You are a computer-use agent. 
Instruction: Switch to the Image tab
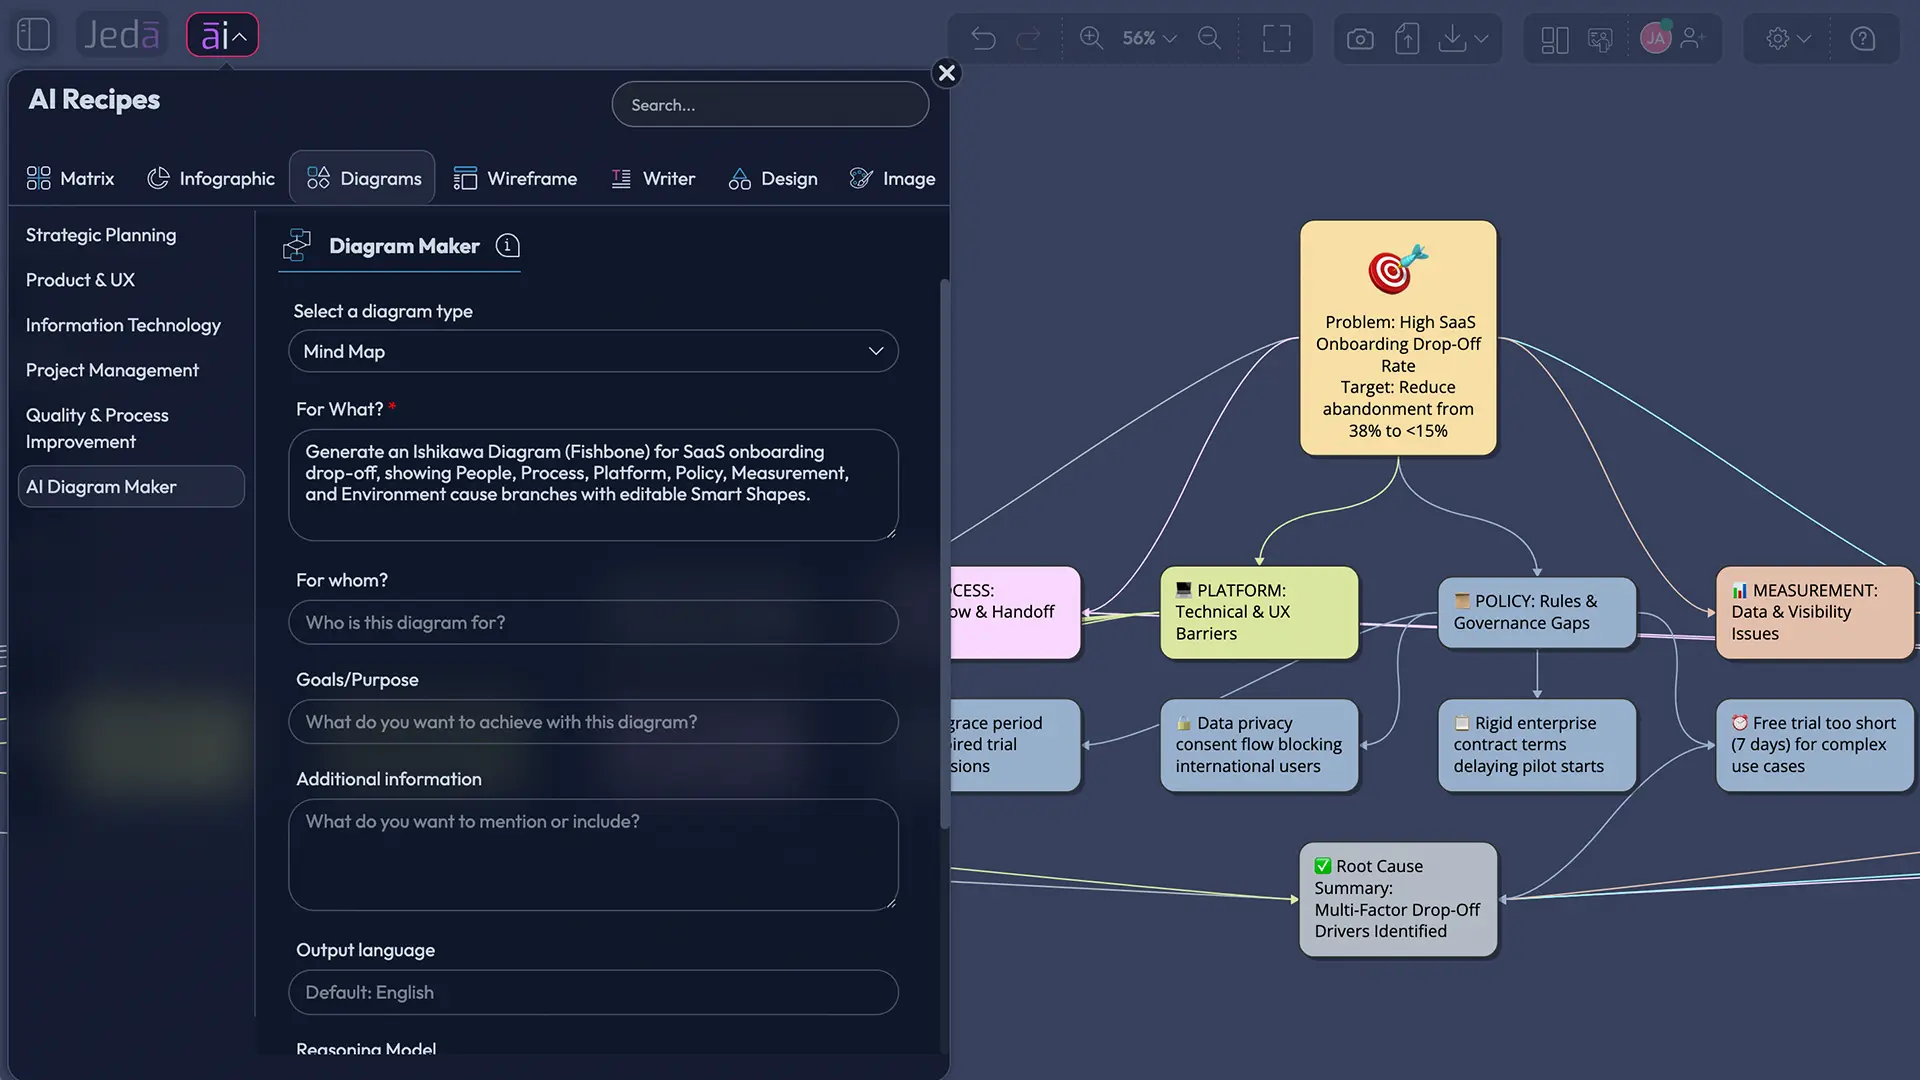892,178
